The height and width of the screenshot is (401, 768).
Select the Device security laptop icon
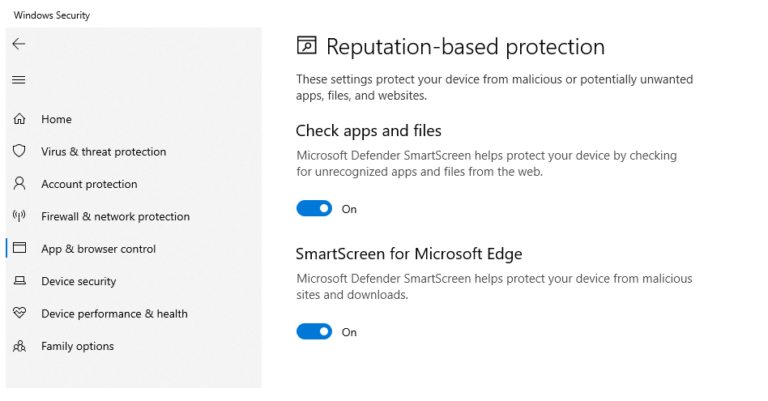[x=19, y=281]
